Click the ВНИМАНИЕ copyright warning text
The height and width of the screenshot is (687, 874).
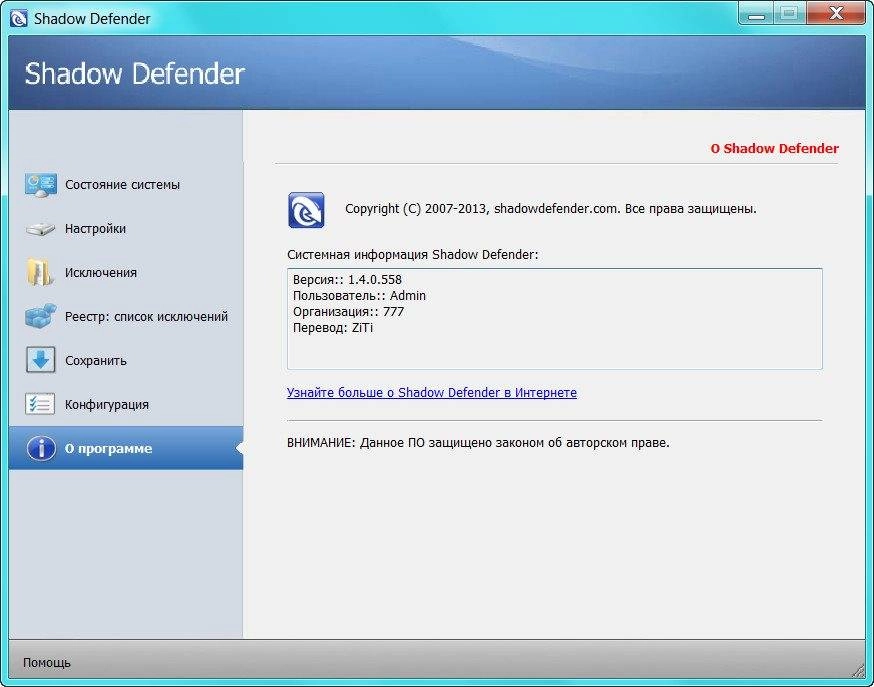pyautogui.click(x=478, y=443)
